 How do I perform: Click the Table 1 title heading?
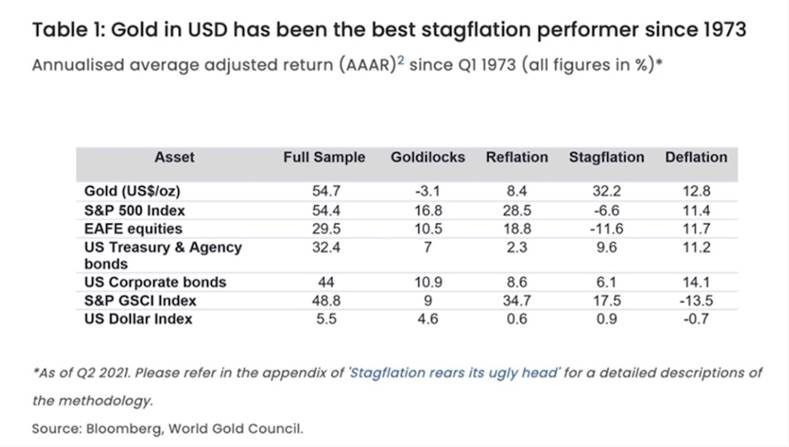point(390,28)
